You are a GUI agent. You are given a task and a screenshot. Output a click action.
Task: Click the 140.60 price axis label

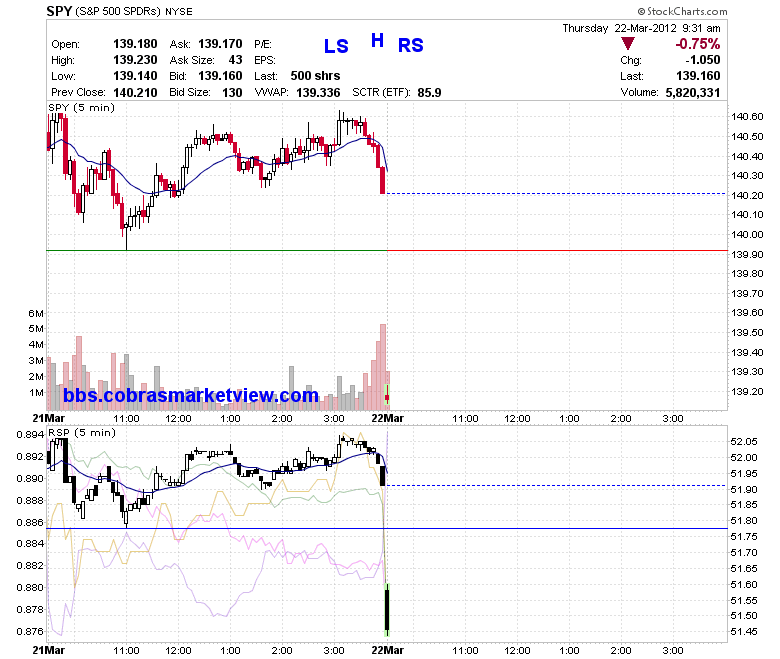click(x=747, y=117)
